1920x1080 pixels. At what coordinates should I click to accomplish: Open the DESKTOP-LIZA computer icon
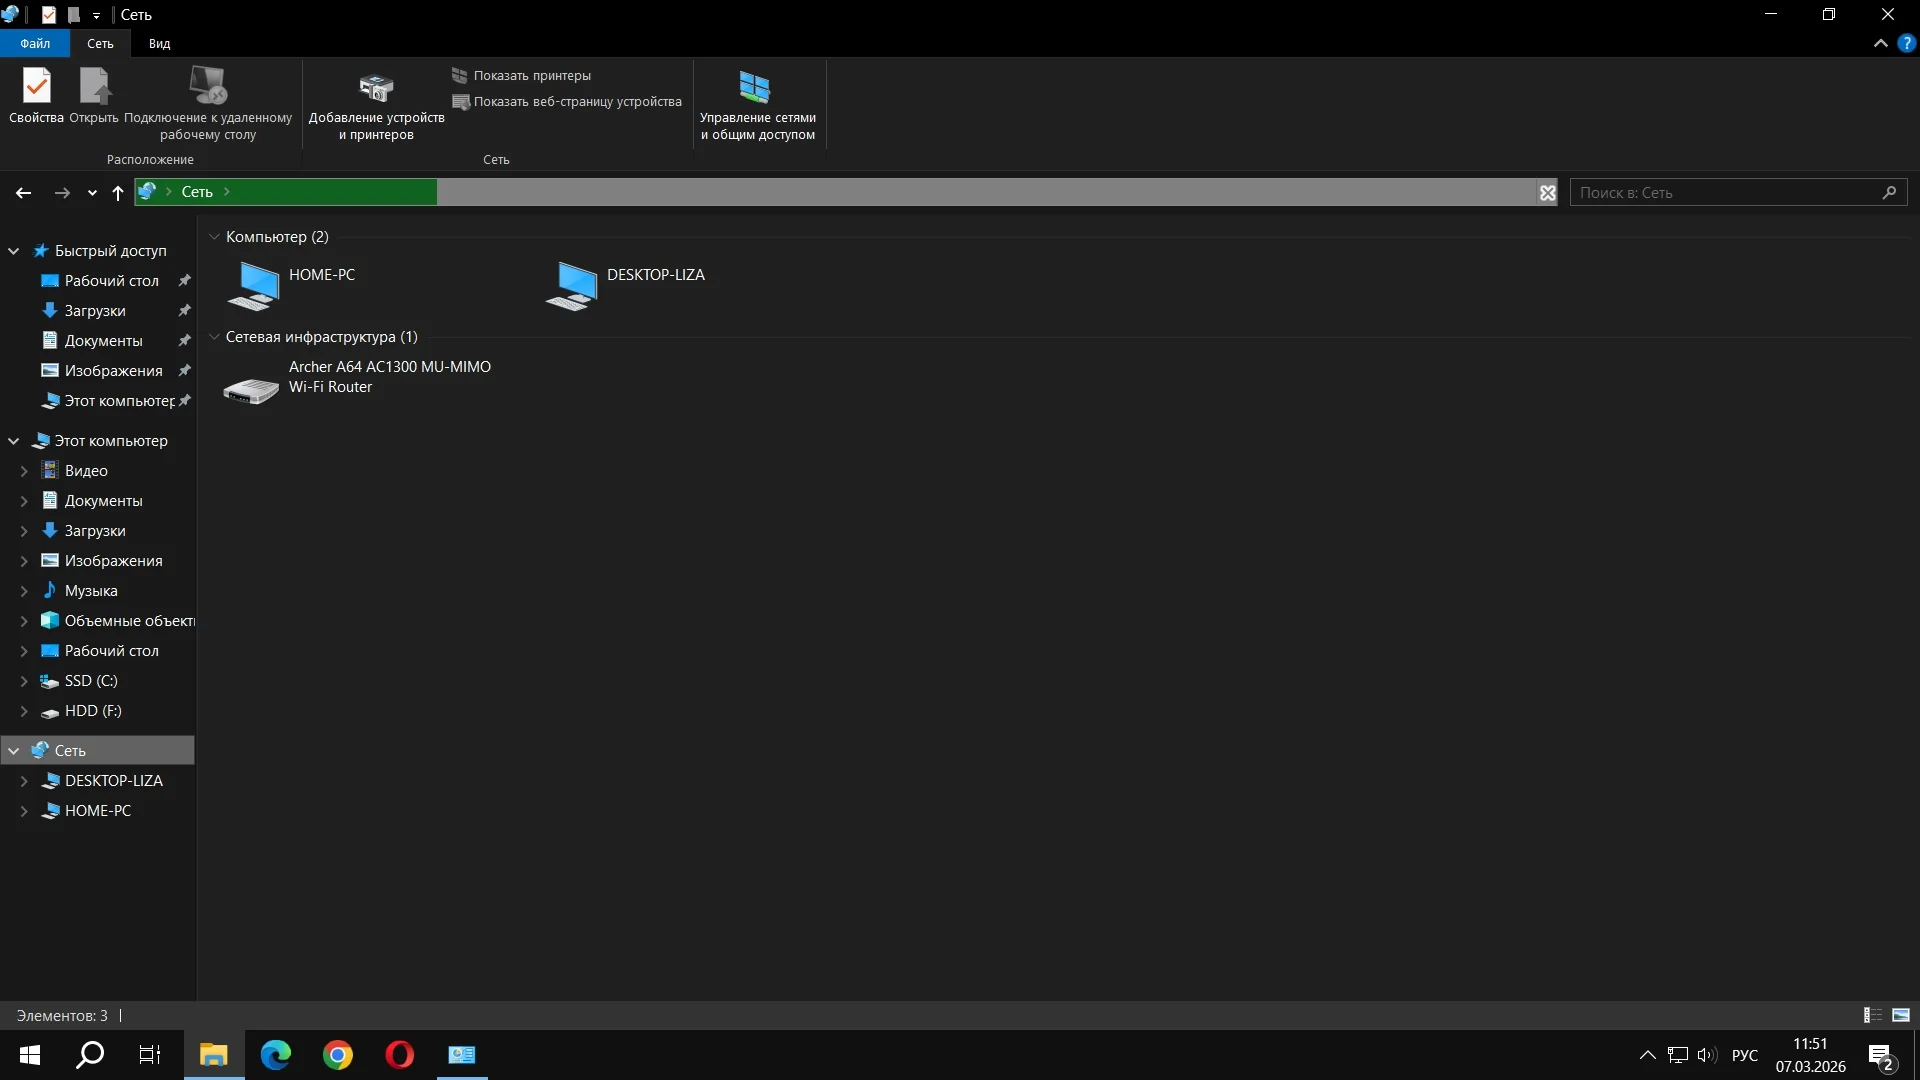pos(572,285)
